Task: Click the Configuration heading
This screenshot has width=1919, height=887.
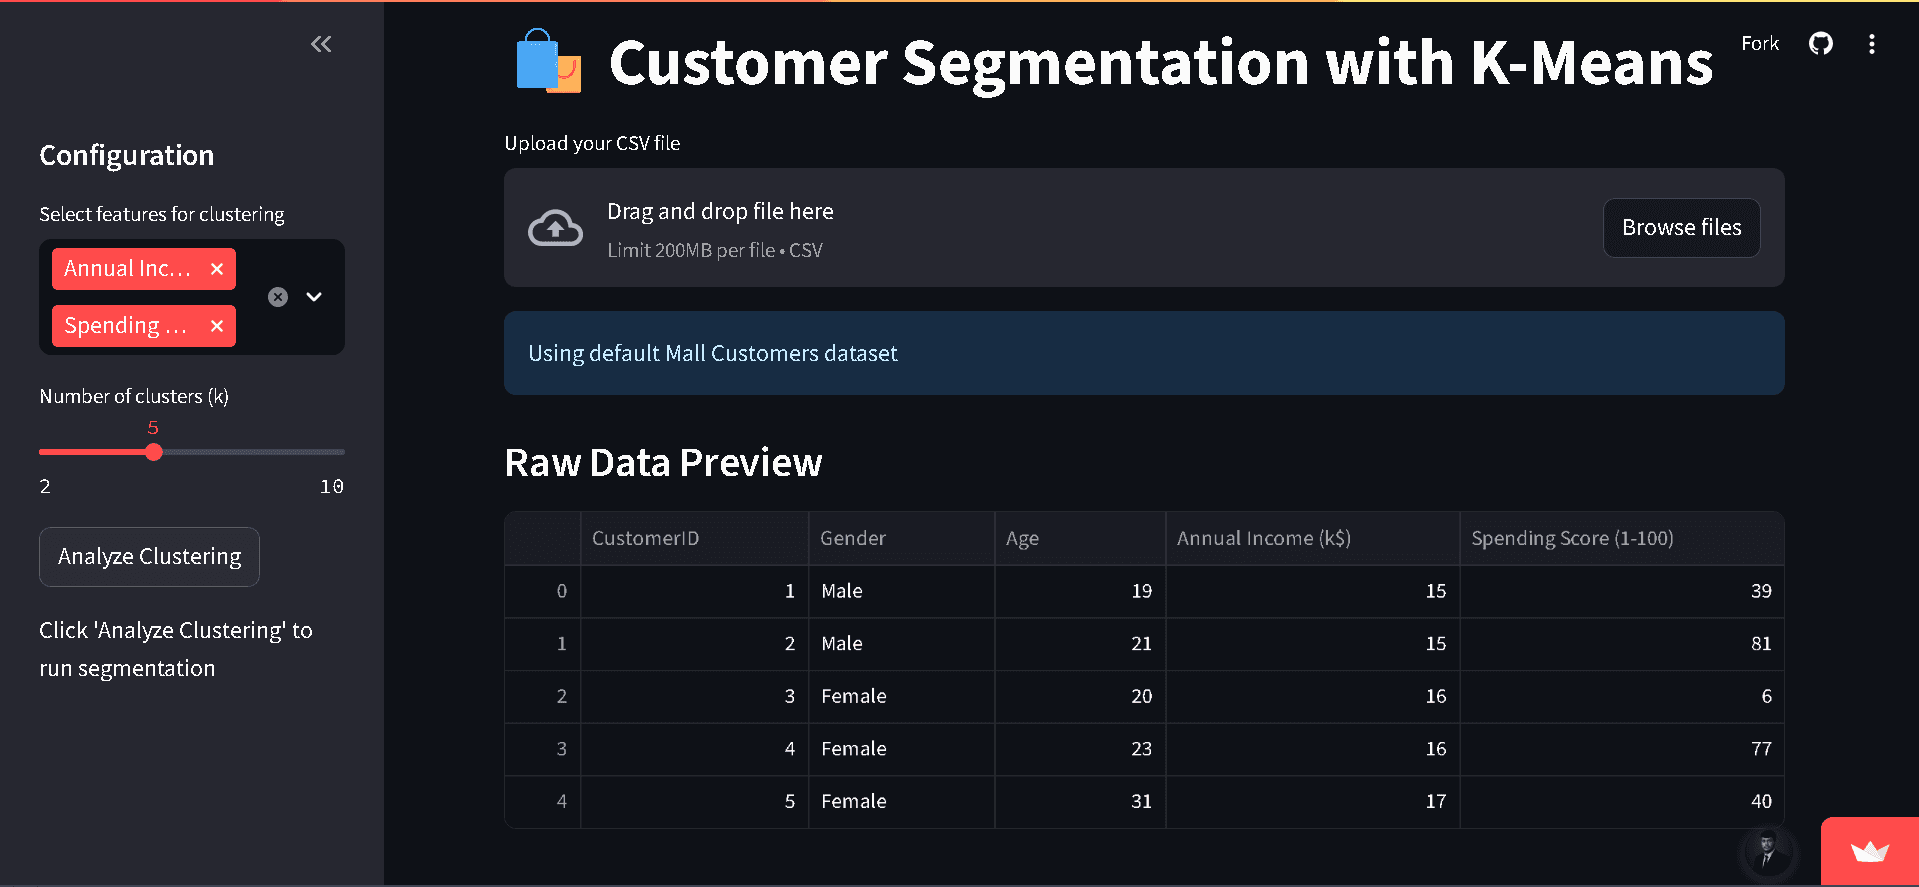Action: tap(127, 156)
